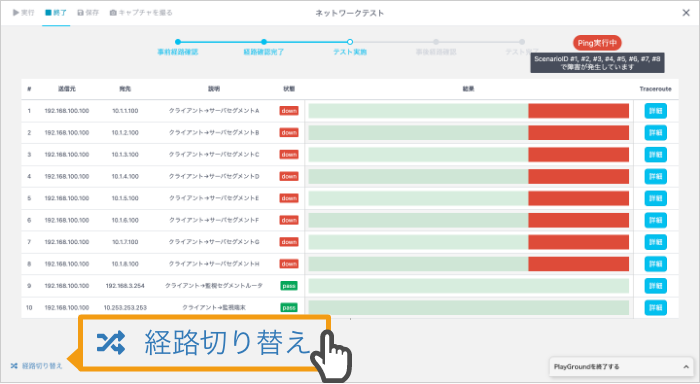Click pass status badge for 192.168.3.254
Viewport: 700px width, 384px height.
[289, 286]
